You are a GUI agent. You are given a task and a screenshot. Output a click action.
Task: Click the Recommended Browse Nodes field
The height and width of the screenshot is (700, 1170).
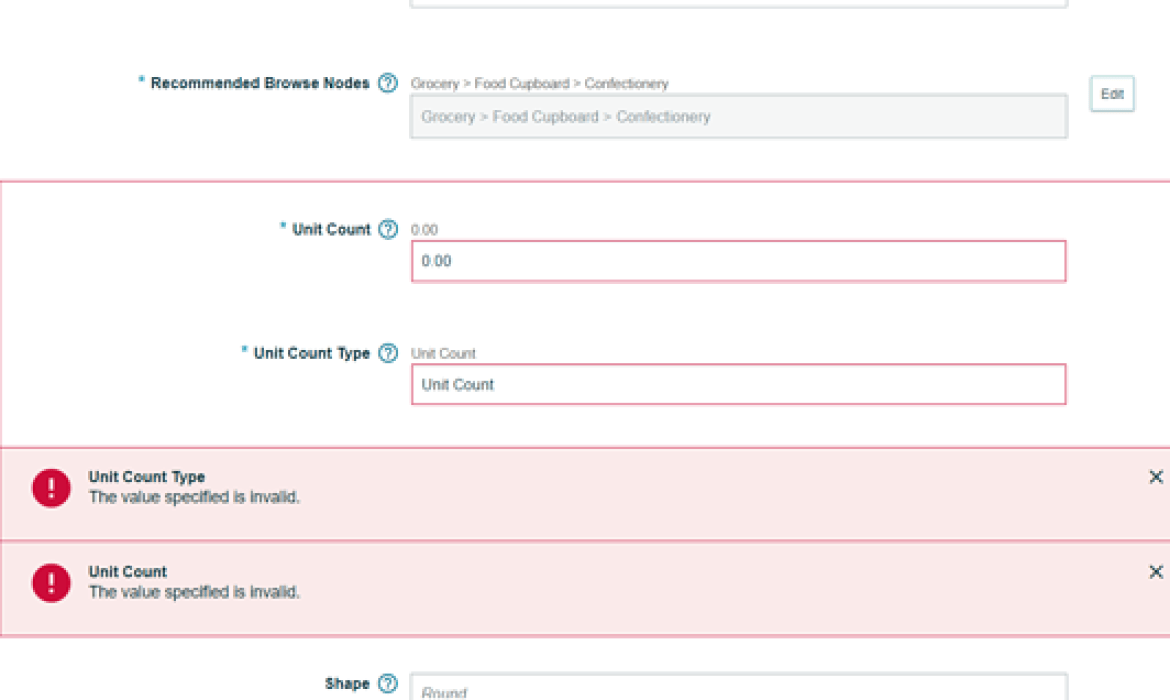pyautogui.click(x=739, y=116)
